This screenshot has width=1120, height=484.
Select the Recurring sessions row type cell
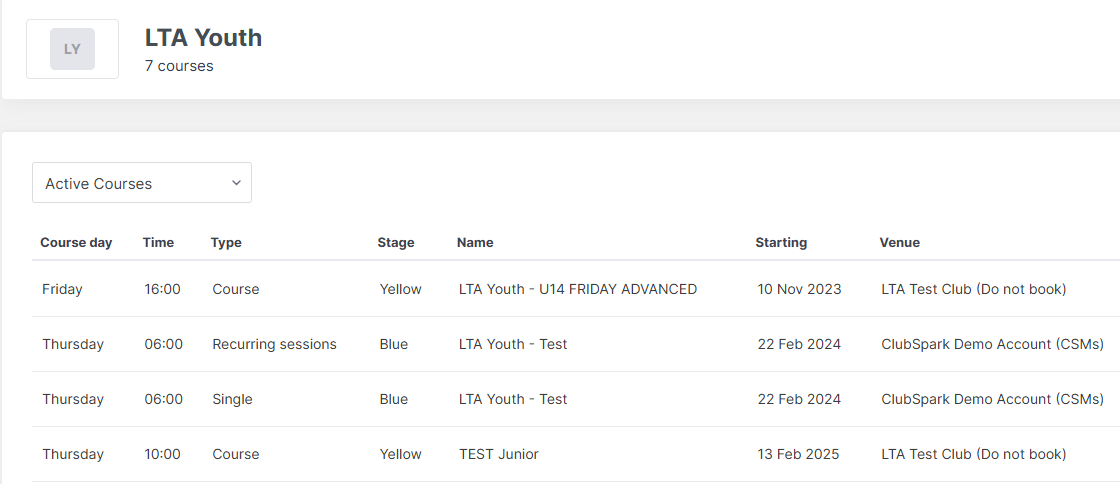click(x=274, y=344)
